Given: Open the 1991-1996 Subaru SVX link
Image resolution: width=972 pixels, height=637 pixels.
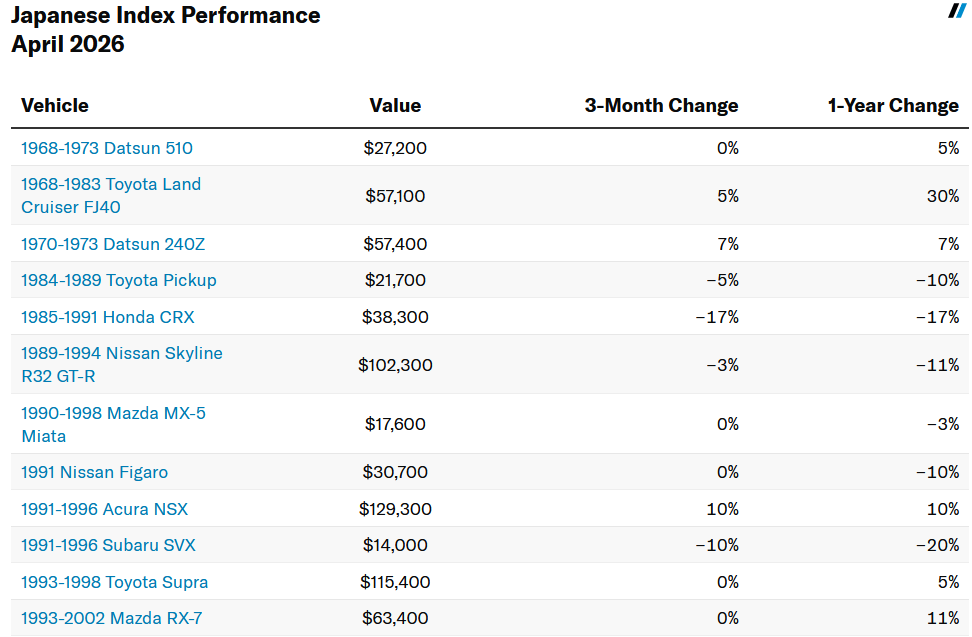Looking at the screenshot, I should [x=108, y=545].
